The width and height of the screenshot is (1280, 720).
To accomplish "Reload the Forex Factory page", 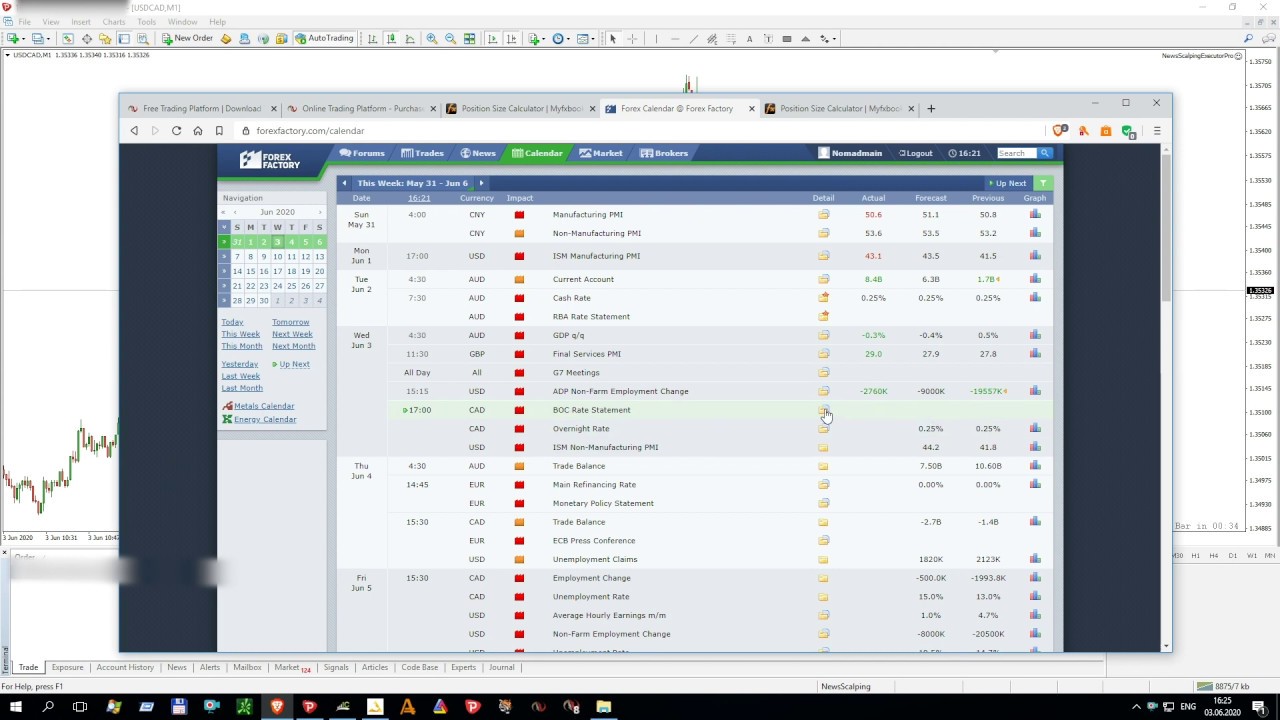I will pyautogui.click(x=176, y=131).
